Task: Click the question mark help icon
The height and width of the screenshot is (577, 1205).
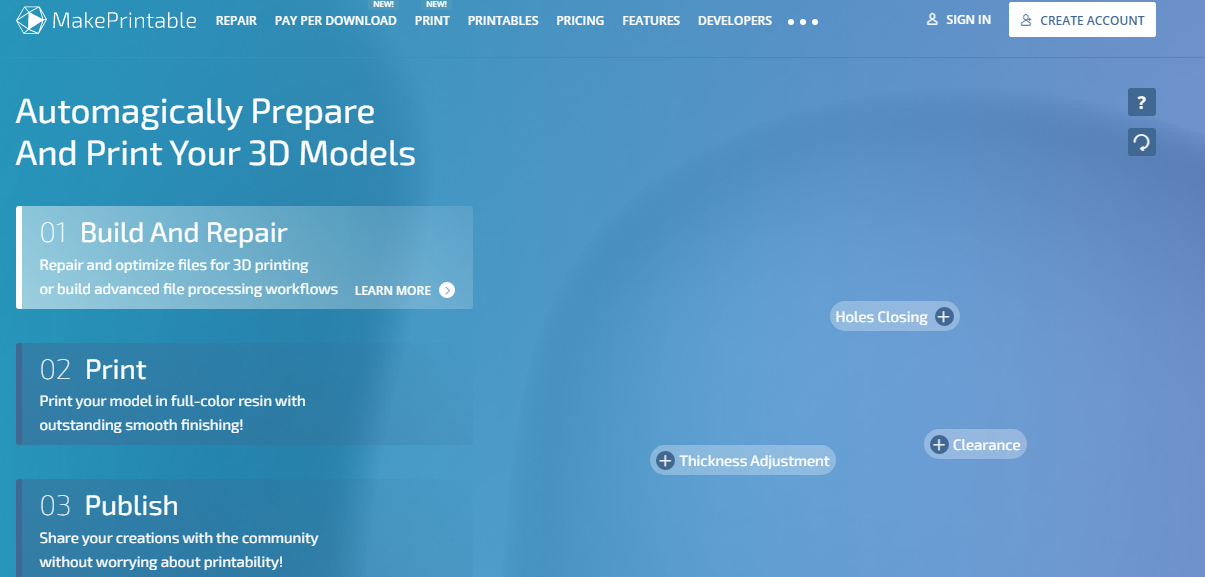Action: [x=1141, y=102]
